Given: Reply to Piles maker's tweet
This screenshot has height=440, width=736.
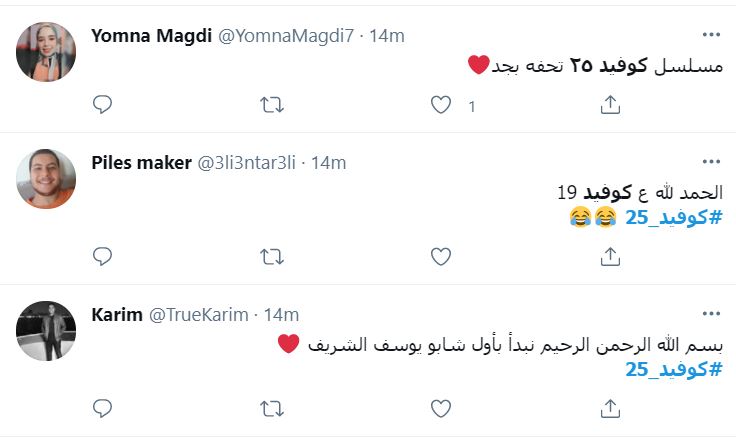Looking at the screenshot, I should coord(102,256).
